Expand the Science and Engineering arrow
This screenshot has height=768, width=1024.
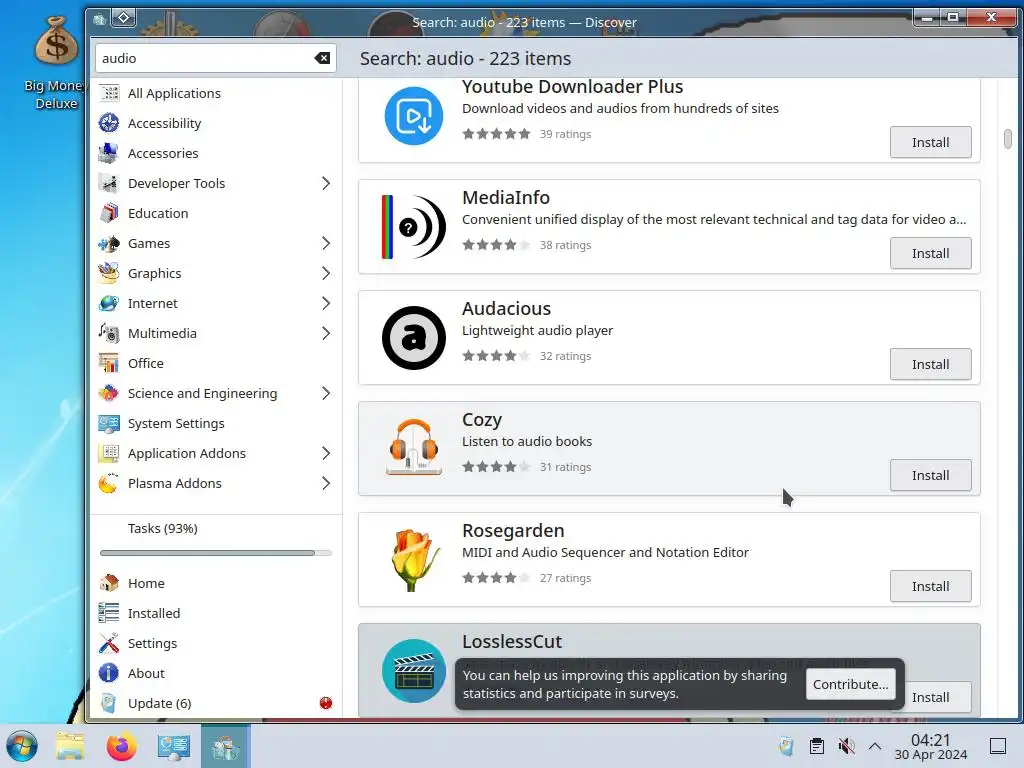326,394
